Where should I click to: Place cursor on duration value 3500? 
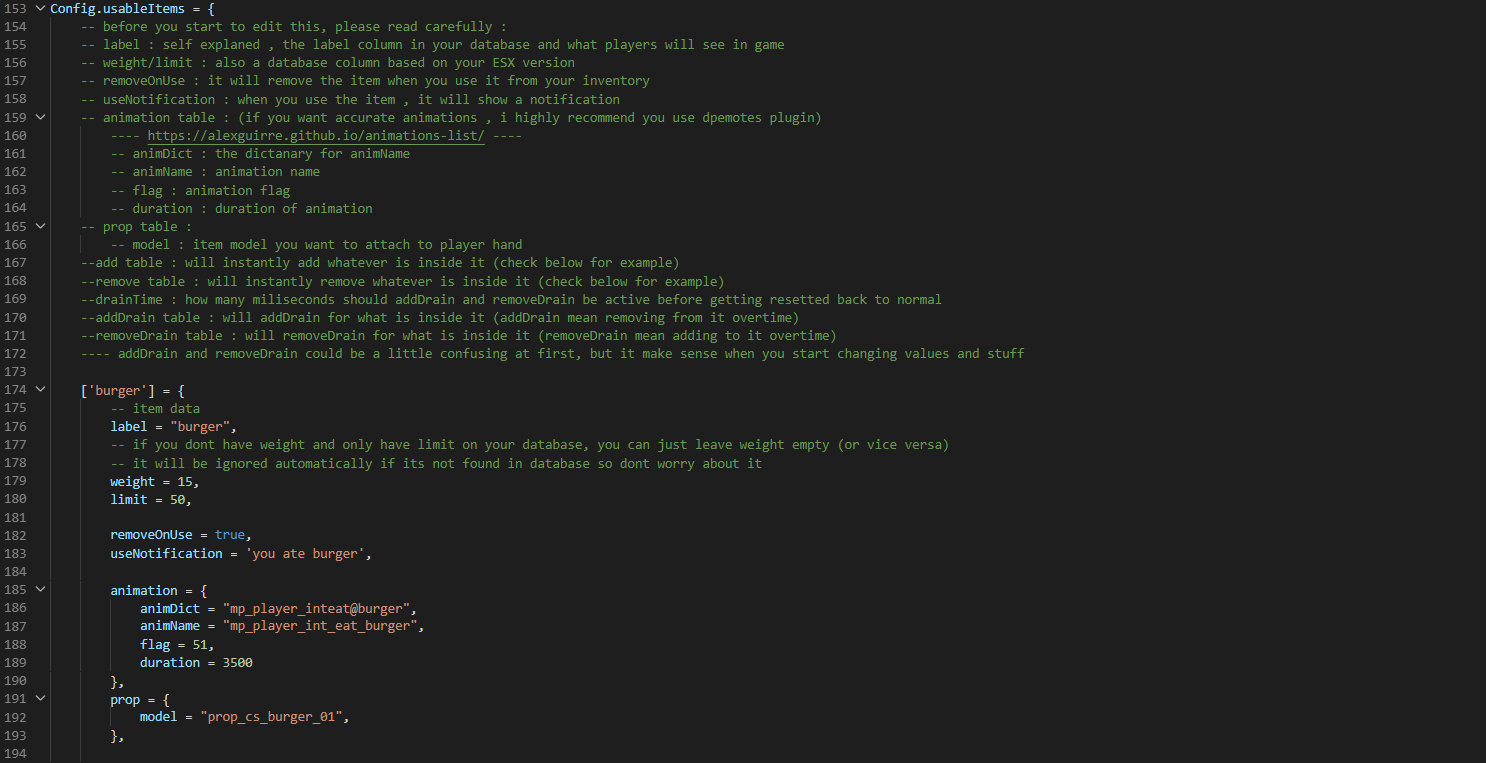(237, 662)
